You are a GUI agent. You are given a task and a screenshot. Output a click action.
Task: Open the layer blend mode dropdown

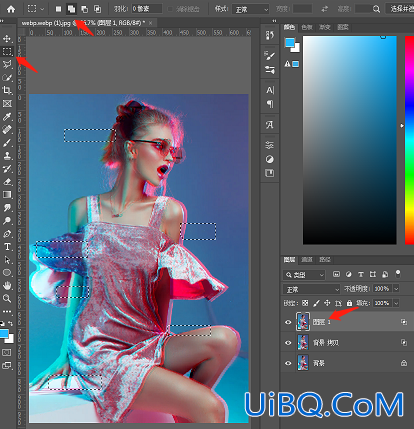[x=311, y=289]
